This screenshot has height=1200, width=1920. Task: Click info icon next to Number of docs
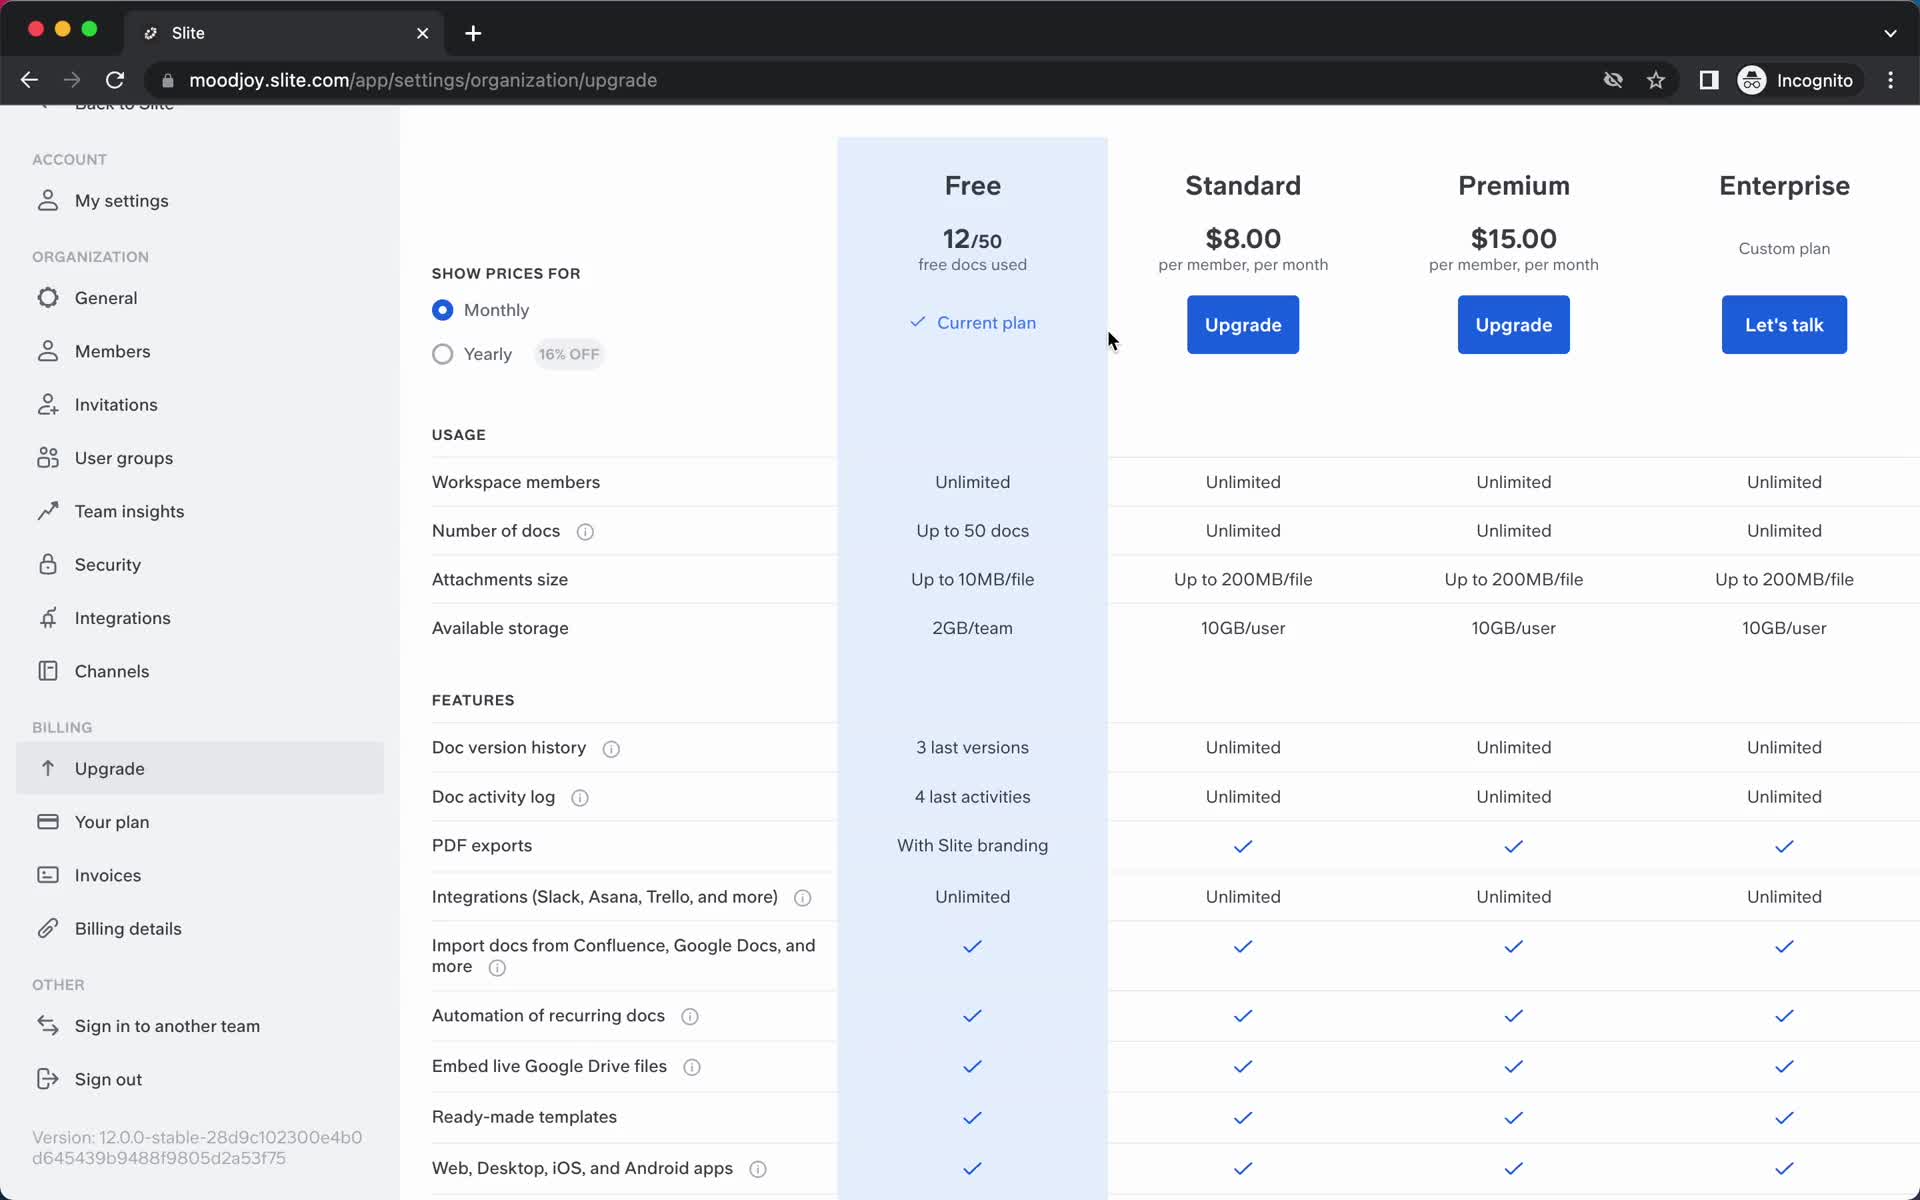(586, 532)
